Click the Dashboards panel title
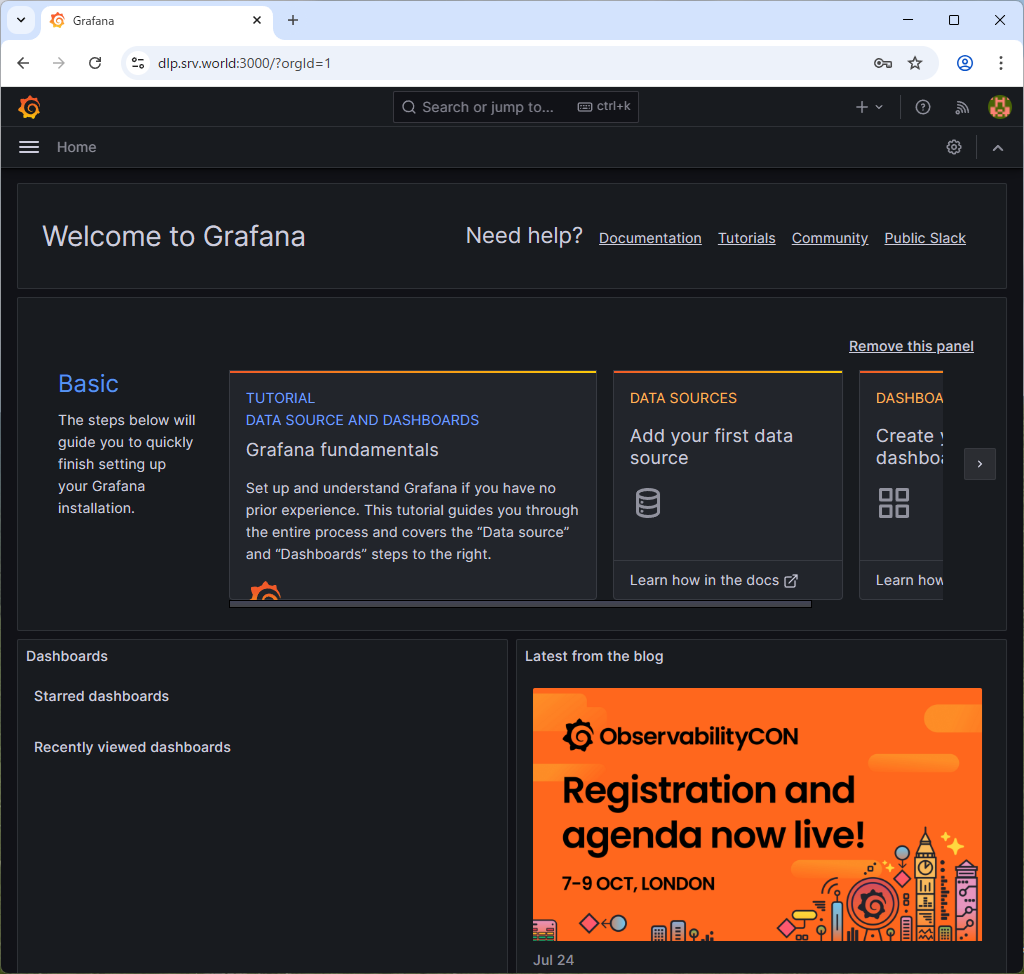The image size is (1024, 974). pyautogui.click(x=67, y=656)
